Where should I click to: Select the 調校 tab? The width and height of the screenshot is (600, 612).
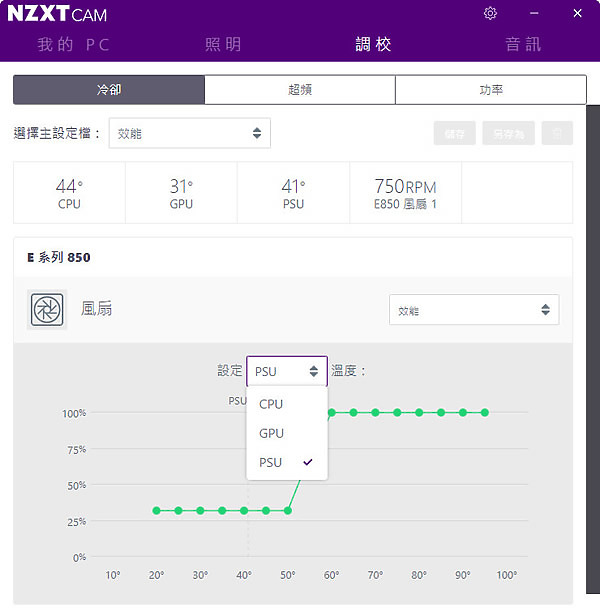point(373,44)
